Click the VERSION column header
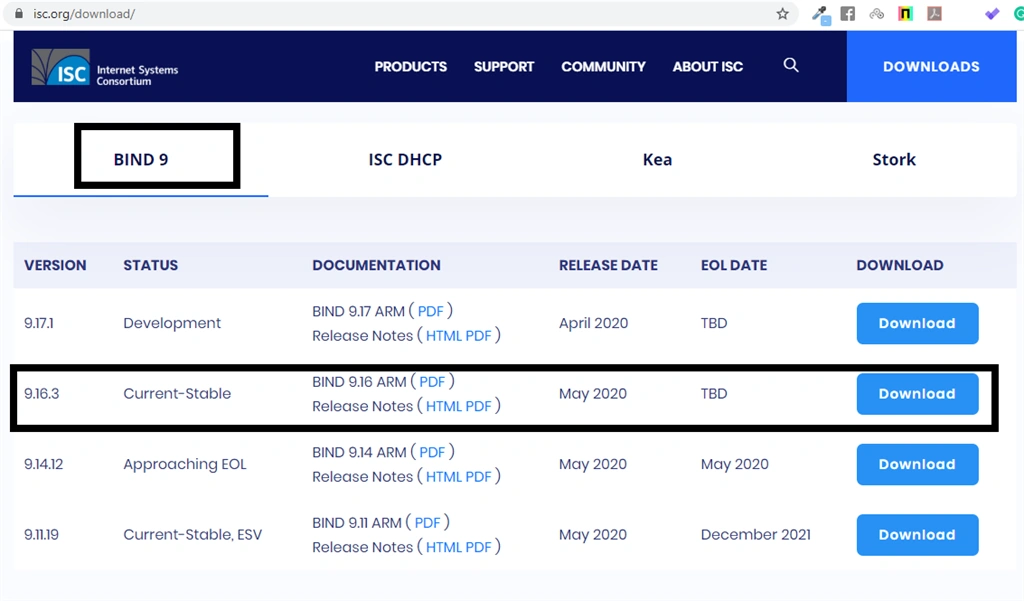The height and width of the screenshot is (601, 1024). (56, 265)
